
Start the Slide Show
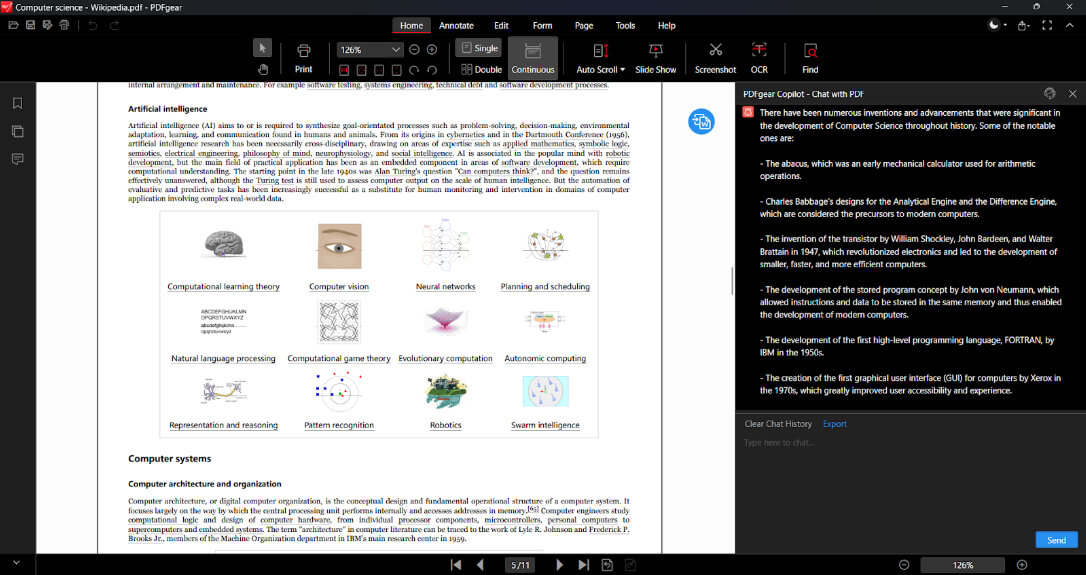pyautogui.click(x=655, y=58)
